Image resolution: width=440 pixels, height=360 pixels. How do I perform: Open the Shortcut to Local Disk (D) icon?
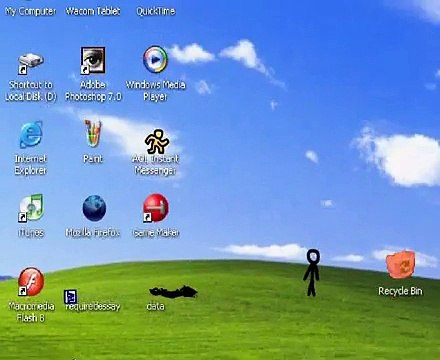[x=30, y=64]
